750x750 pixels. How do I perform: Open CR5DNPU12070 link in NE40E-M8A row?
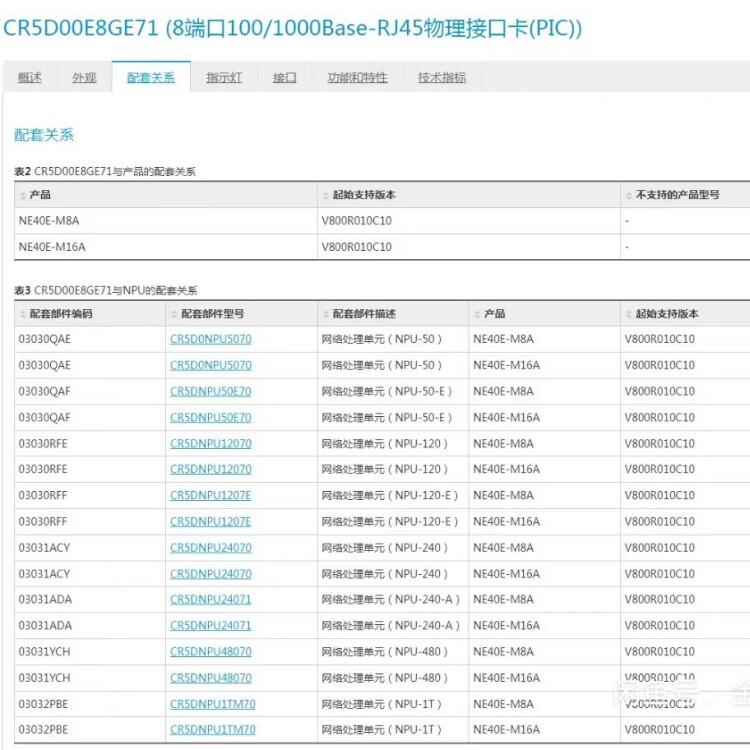coord(210,443)
